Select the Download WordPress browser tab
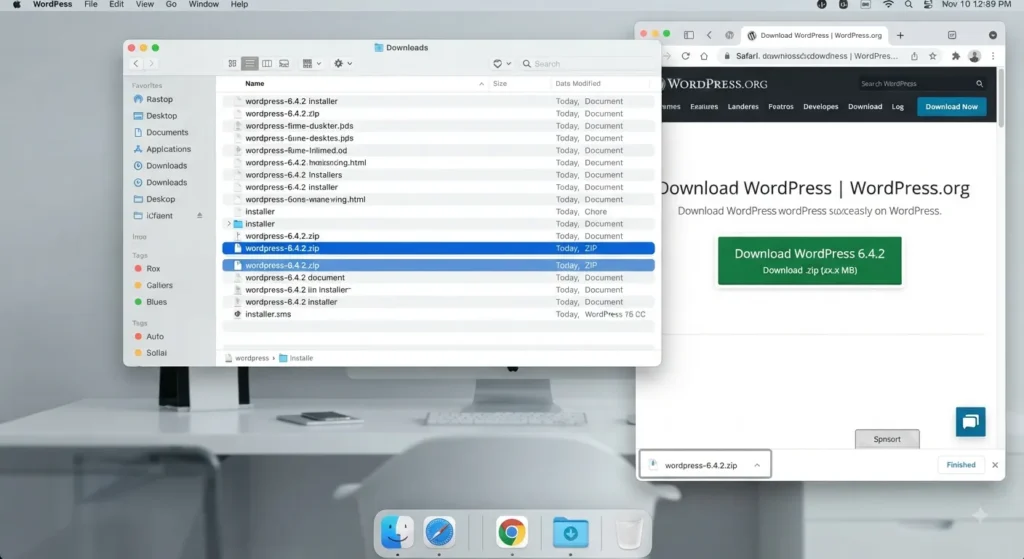Screen dimensions: 1024x559 pos(814,35)
